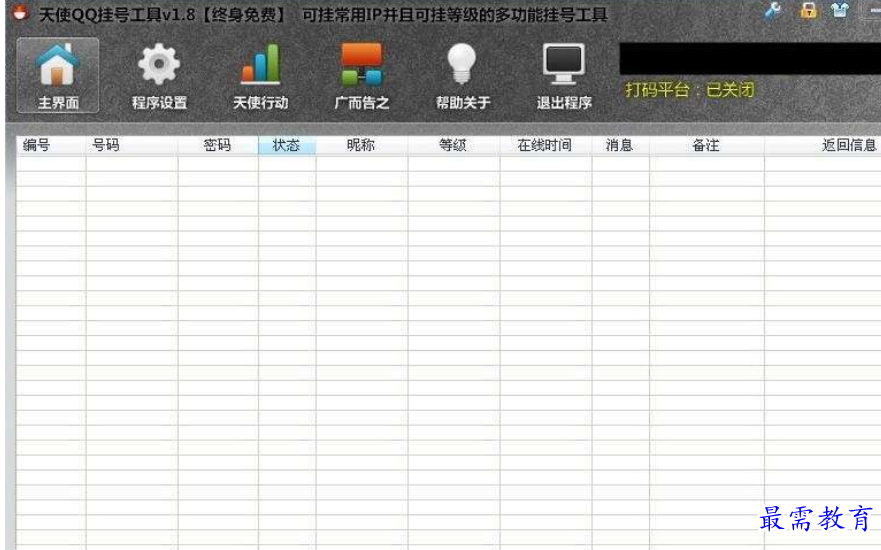Screen dimensions: 881x550
Task: Open 程序设置 gear icon
Action: click(x=159, y=65)
